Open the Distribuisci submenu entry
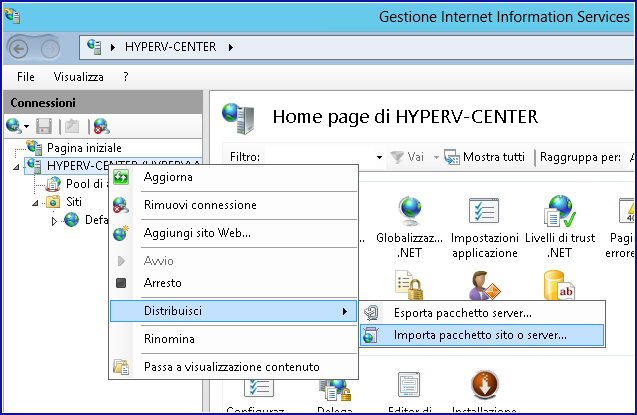The width and height of the screenshot is (637, 415). [234, 311]
